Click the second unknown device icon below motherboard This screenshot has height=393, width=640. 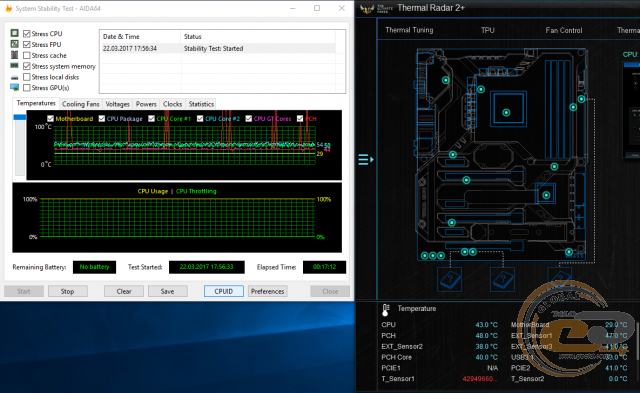[503, 280]
